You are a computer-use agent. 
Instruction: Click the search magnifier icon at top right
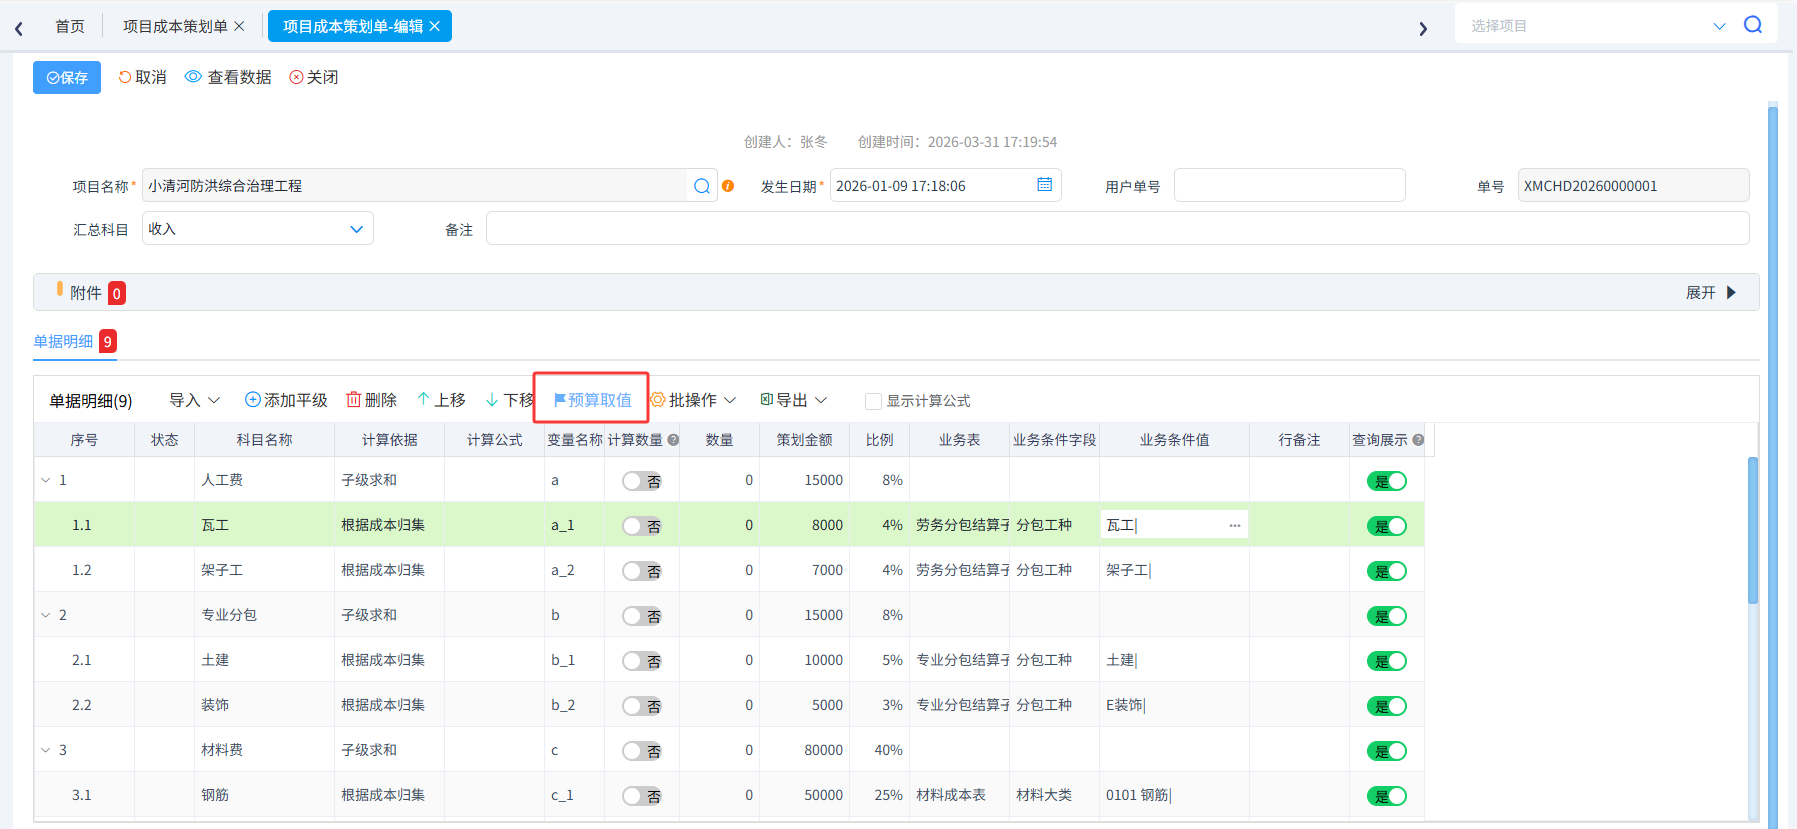click(x=1752, y=25)
